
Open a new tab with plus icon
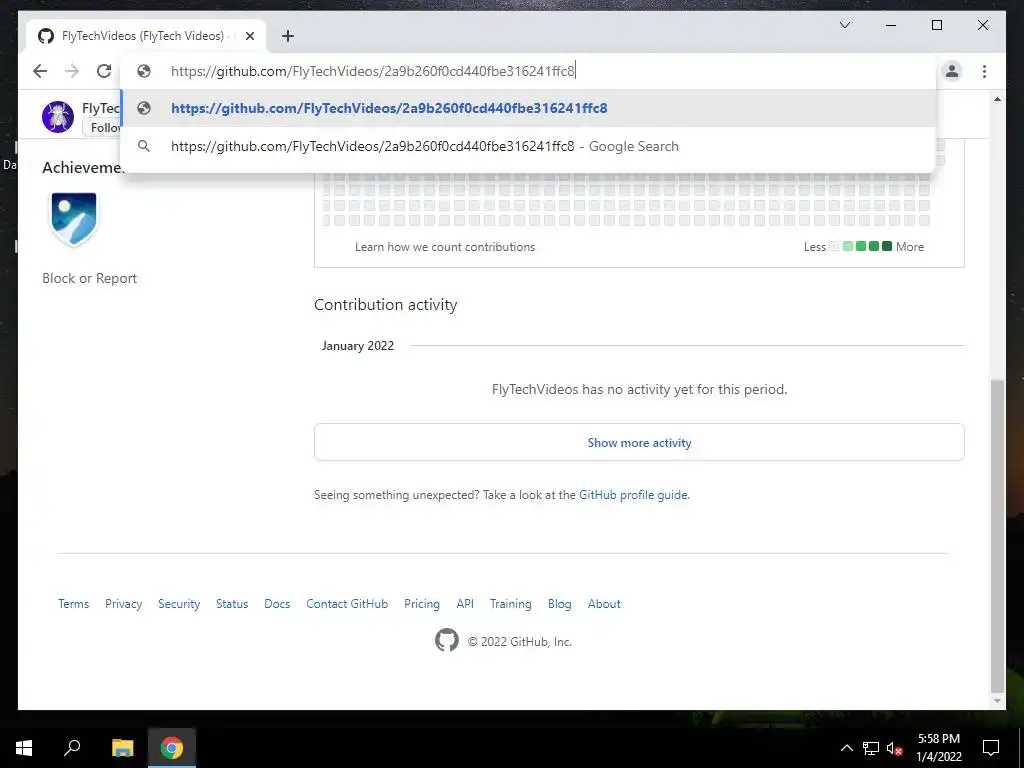[288, 36]
